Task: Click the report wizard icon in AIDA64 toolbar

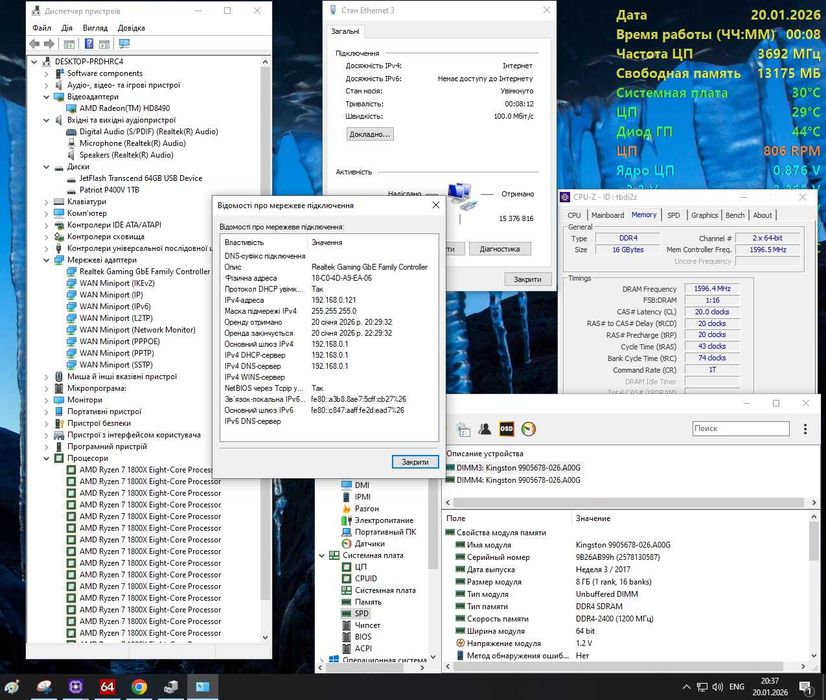Action: [464, 429]
